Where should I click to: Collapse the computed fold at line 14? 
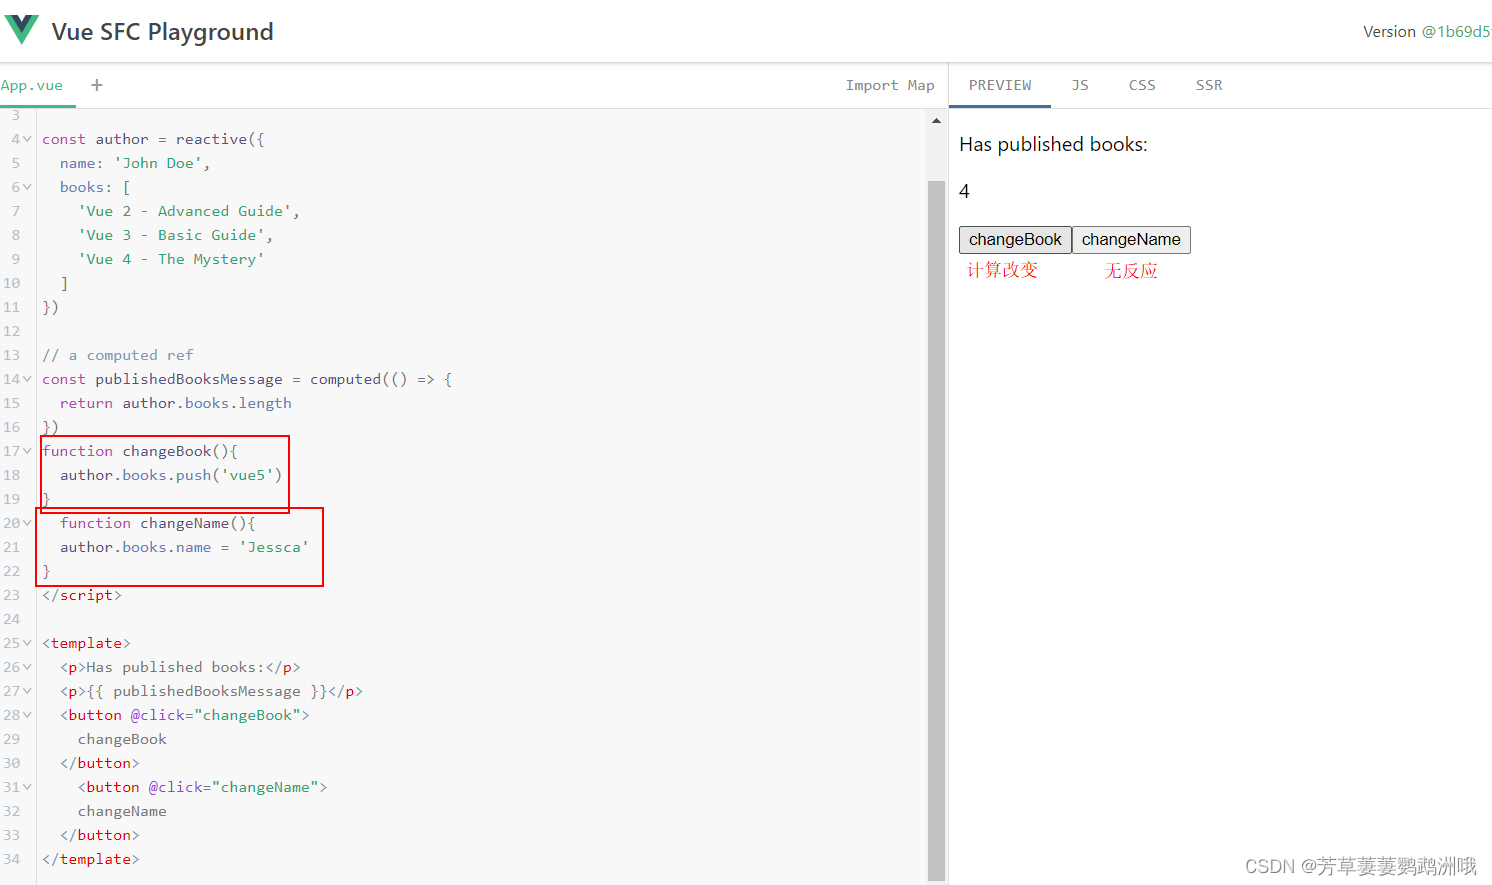[x=27, y=379]
